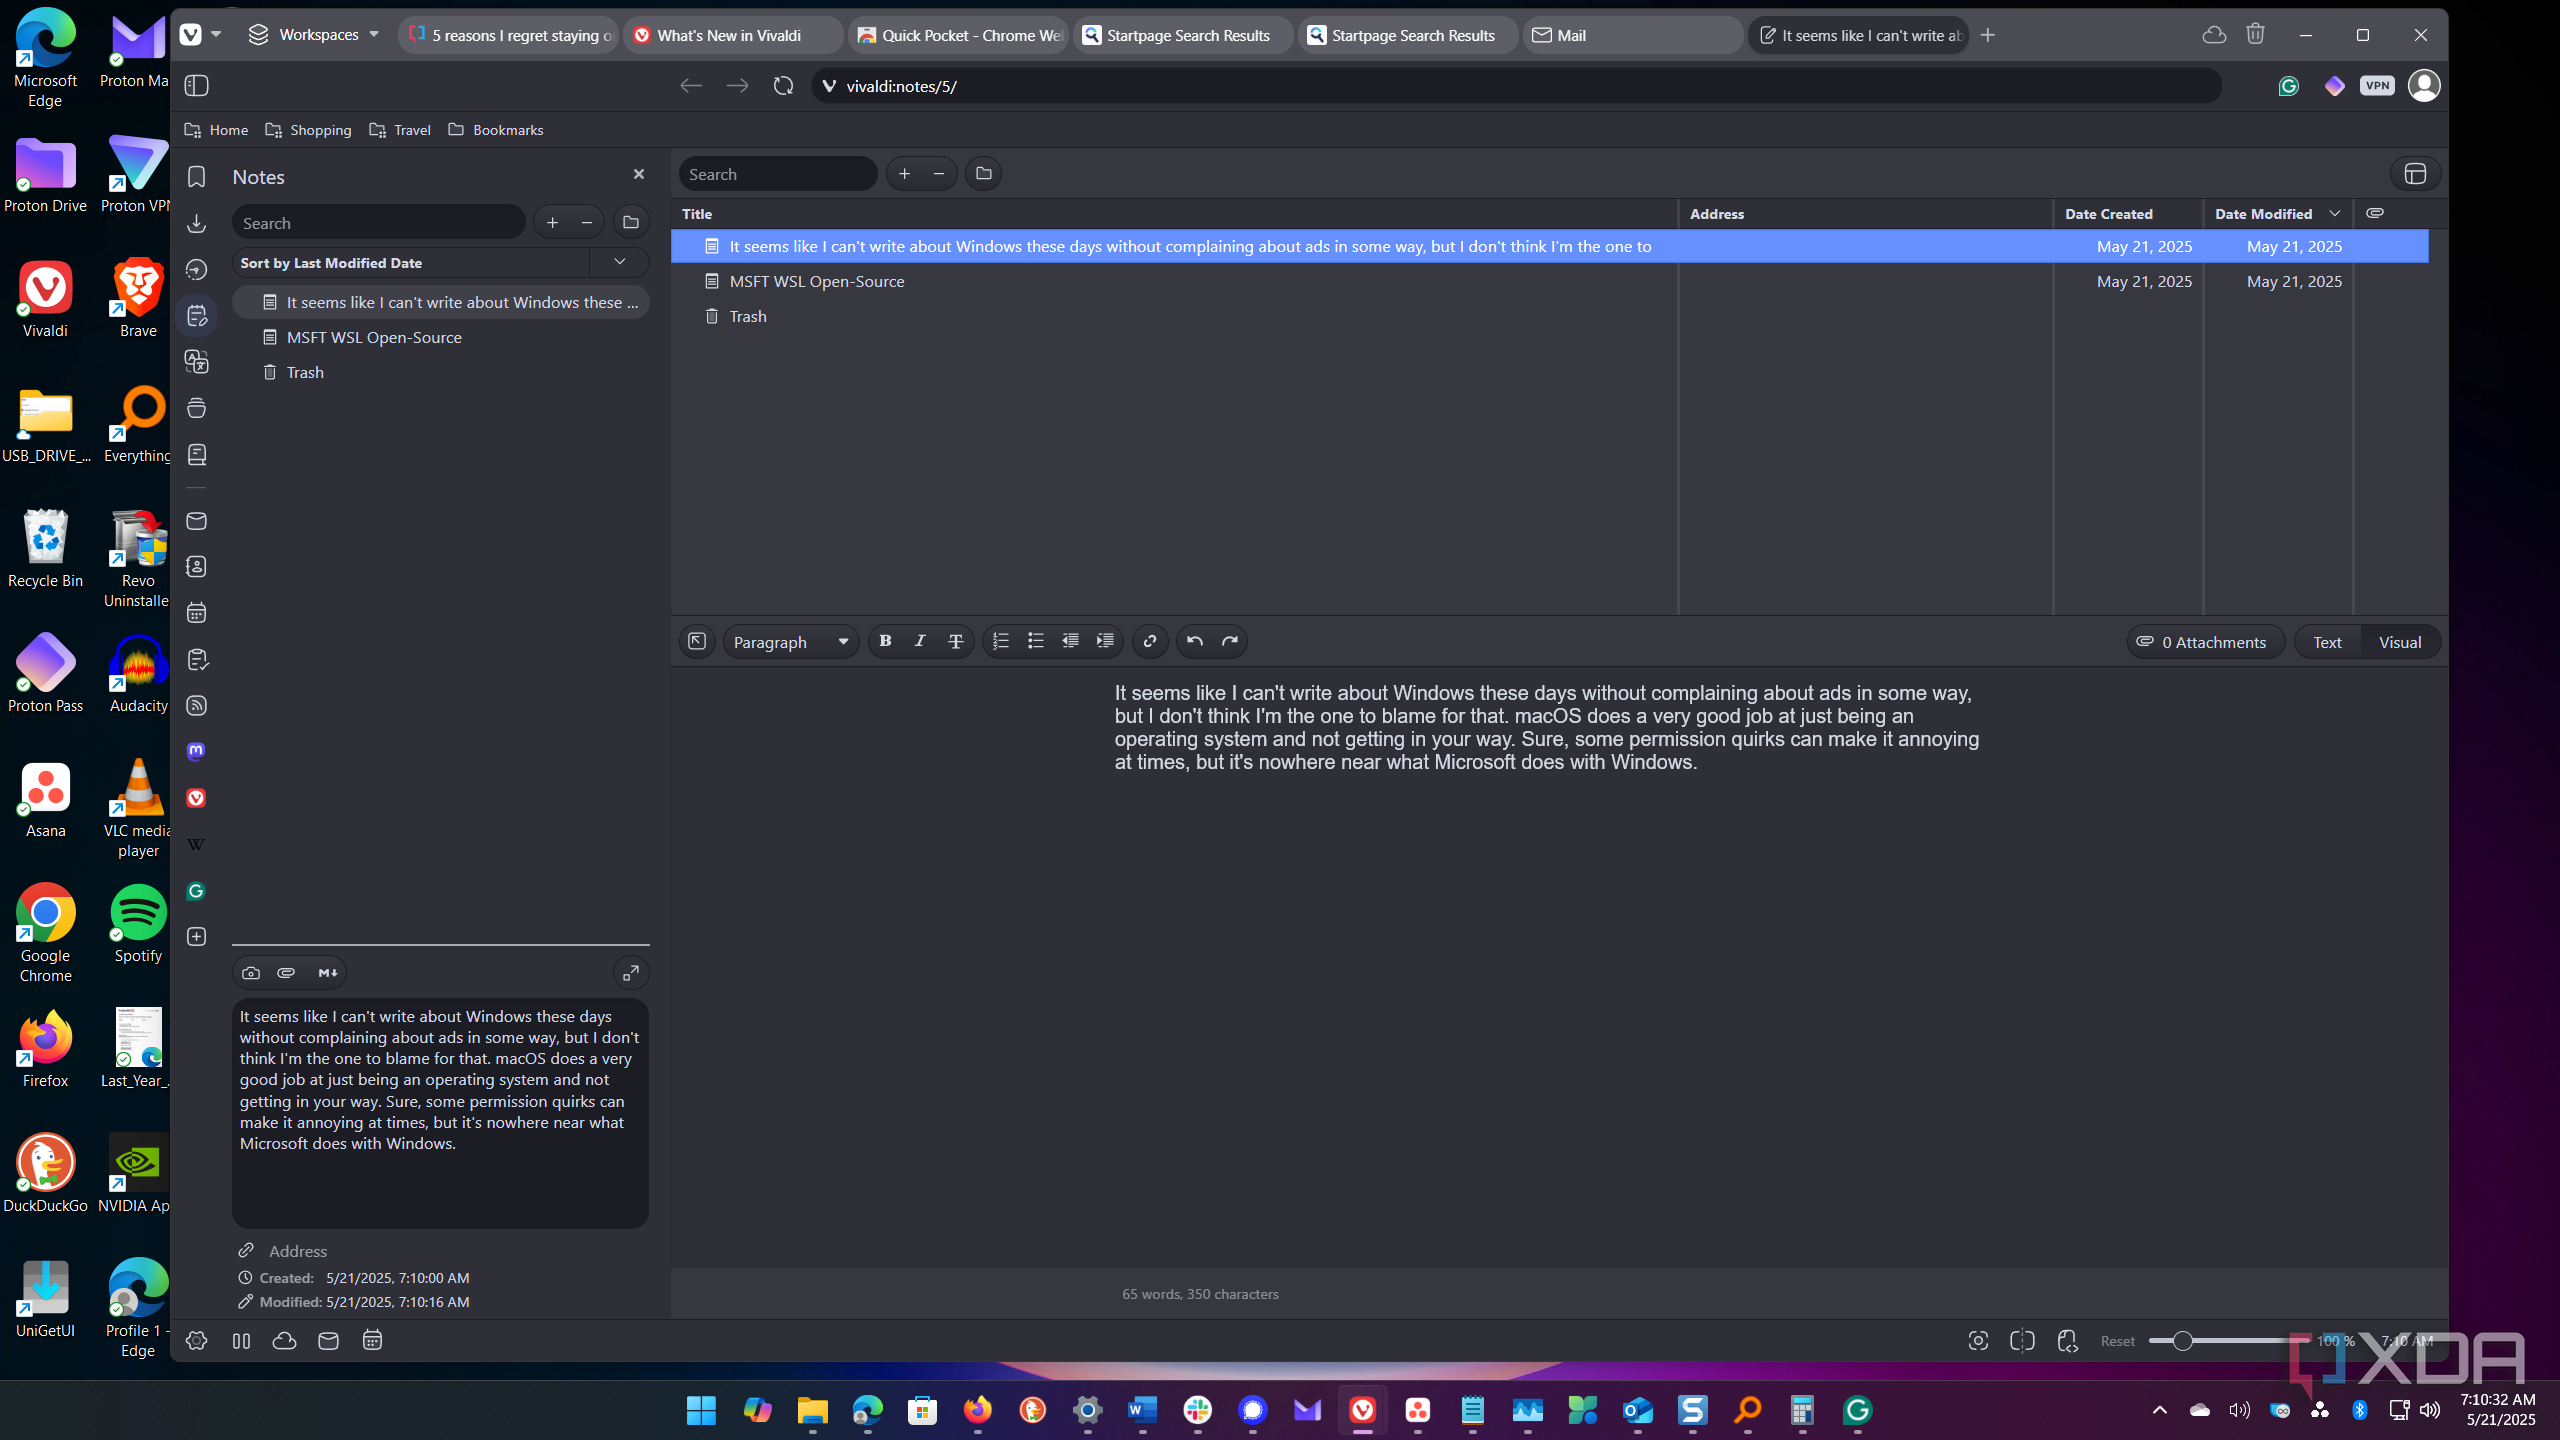Toggle Markdown view in notes panel
The height and width of the screenshot is (1440, 2560).
tap(327, 972)
